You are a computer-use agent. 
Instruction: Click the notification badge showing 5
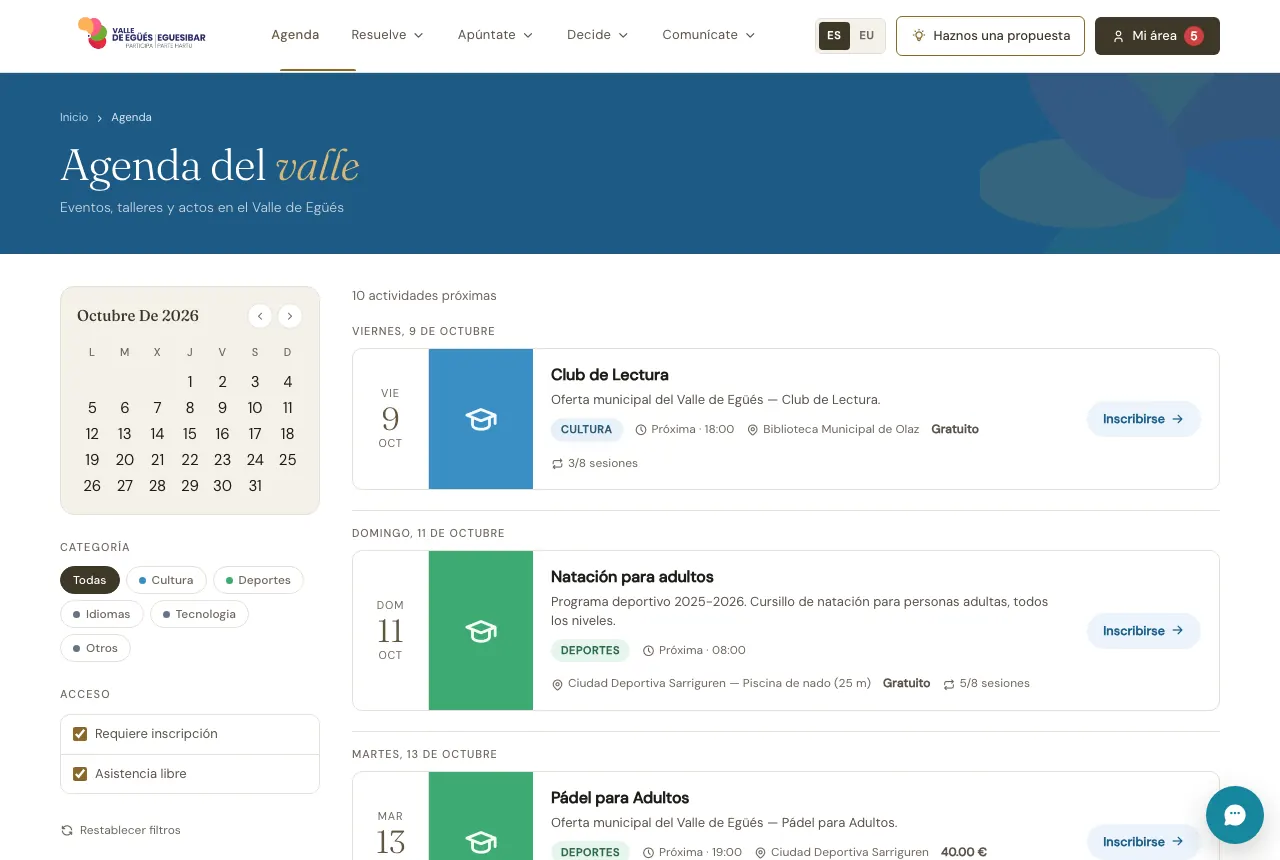(x=1194, y=35)
